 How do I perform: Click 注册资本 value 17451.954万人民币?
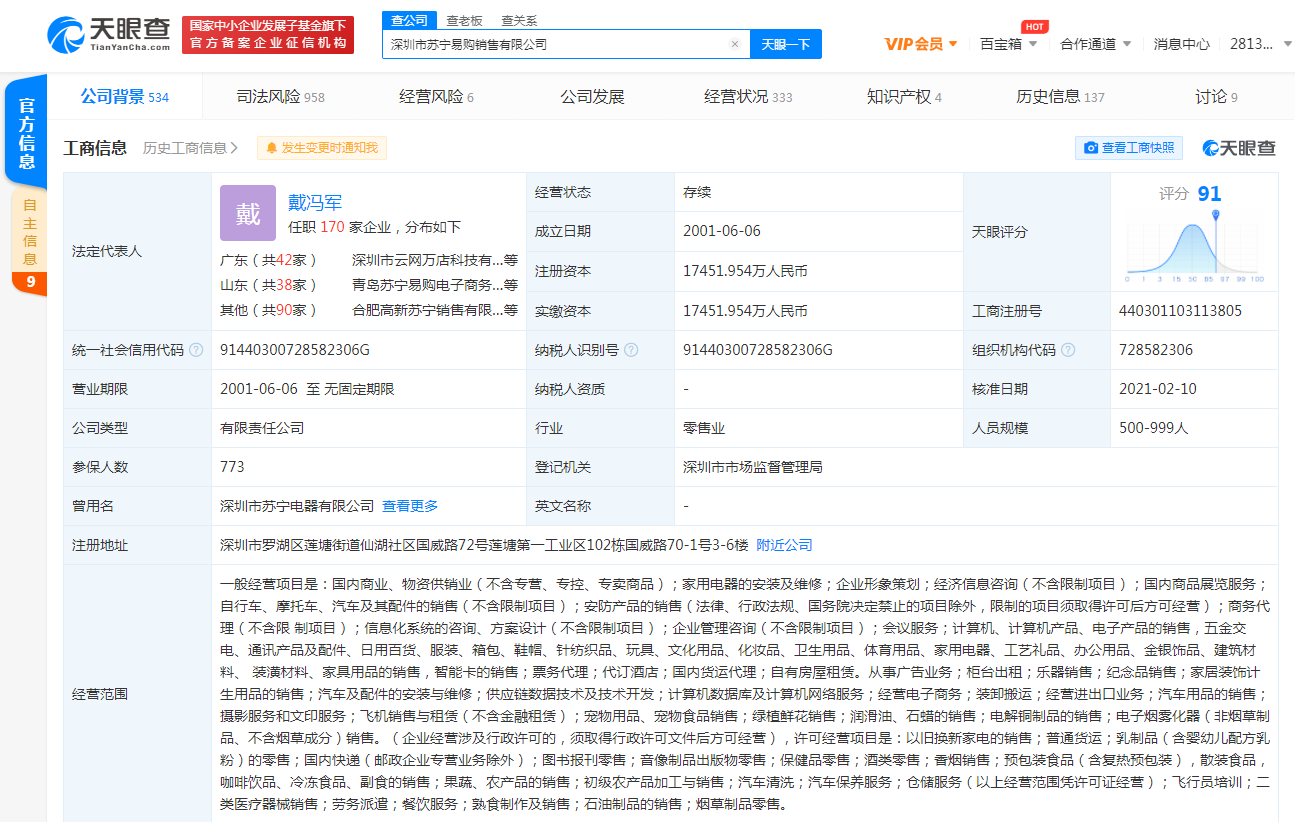click(x=745, y=271)
